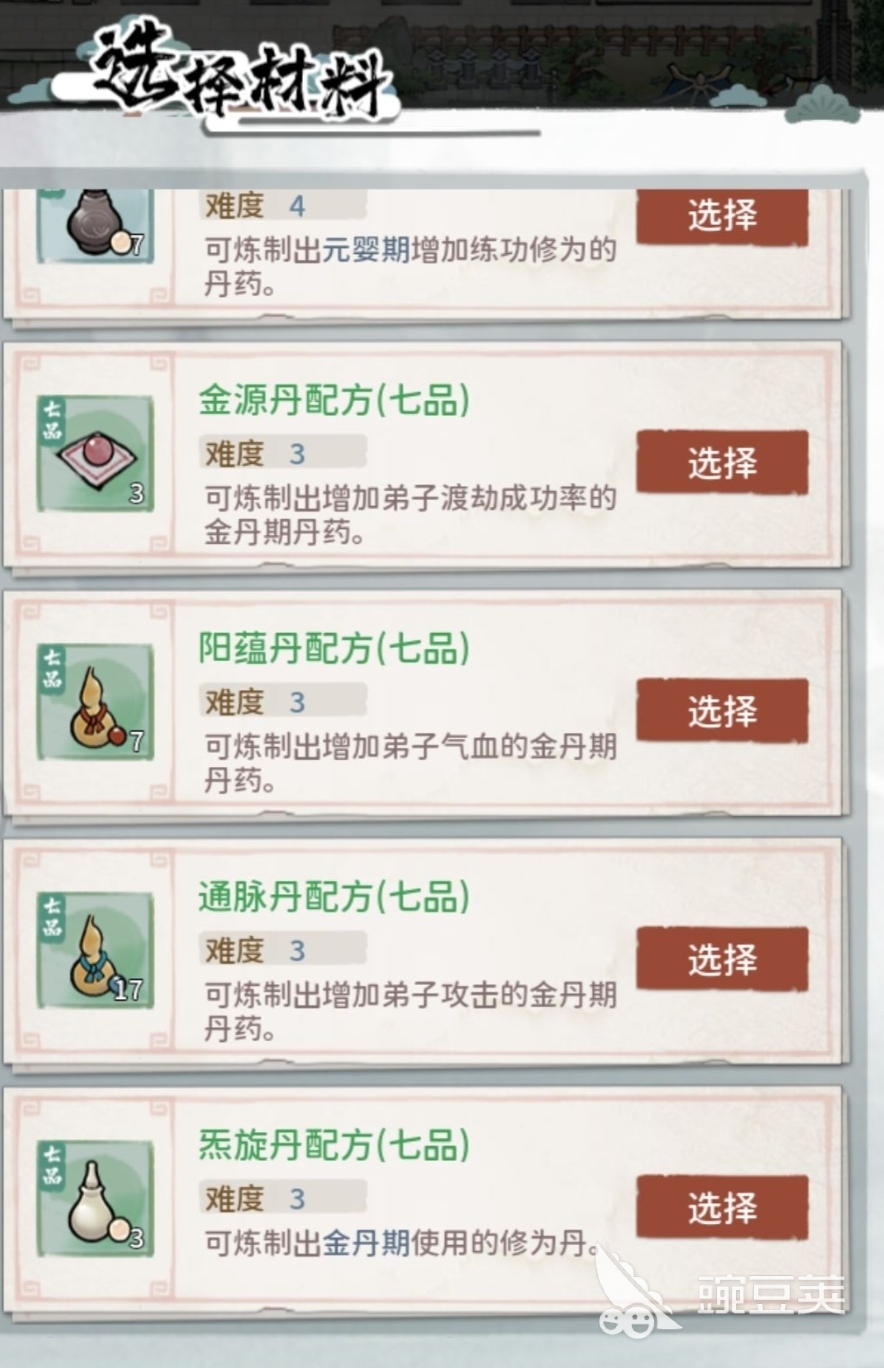Tap the 通脉丹 description about 攻击
The width and height of the screenshot is (884, 1368).
click(x=410, y=1012)
